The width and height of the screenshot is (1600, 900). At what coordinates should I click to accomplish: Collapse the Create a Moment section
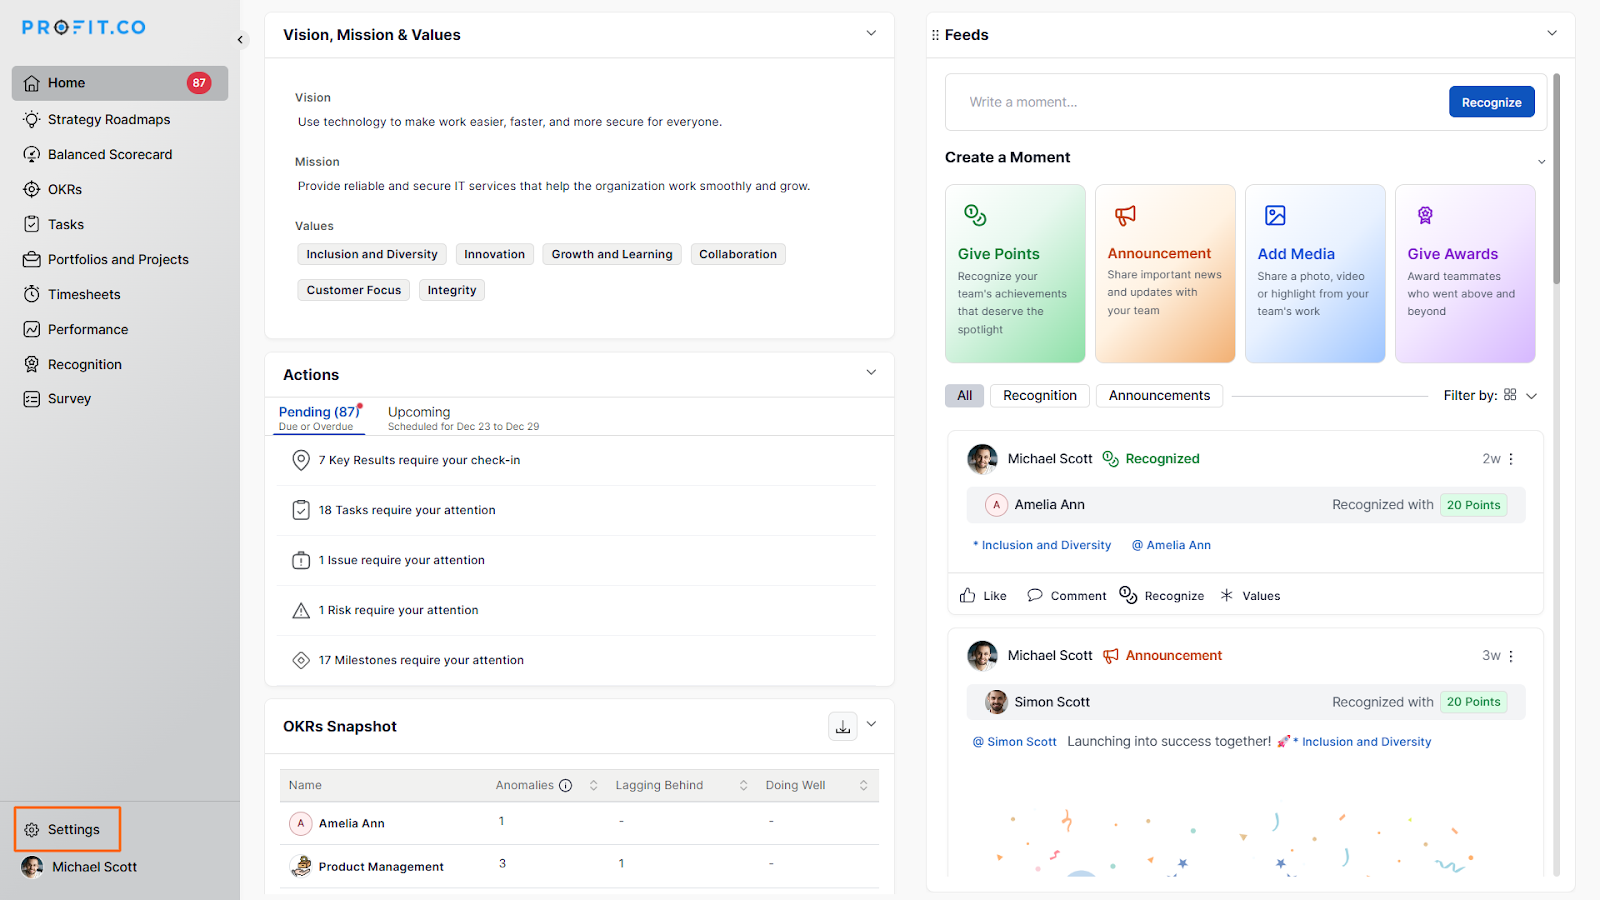click(1541, 161)
